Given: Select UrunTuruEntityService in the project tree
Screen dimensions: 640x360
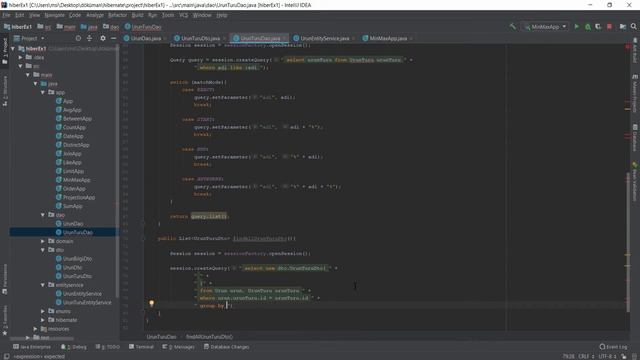Looking at the screenshot, I should tap(87, 302).
